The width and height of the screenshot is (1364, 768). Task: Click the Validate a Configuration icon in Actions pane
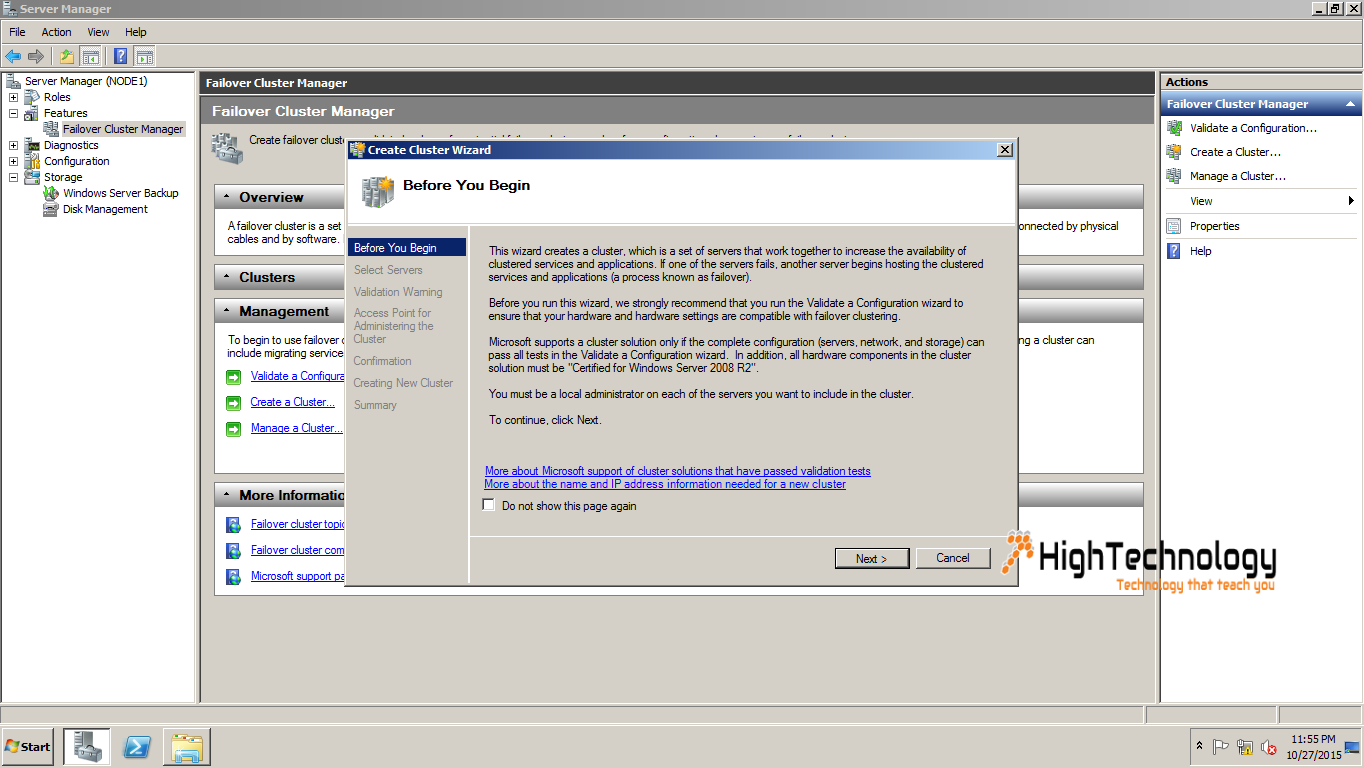[1174, 128]
